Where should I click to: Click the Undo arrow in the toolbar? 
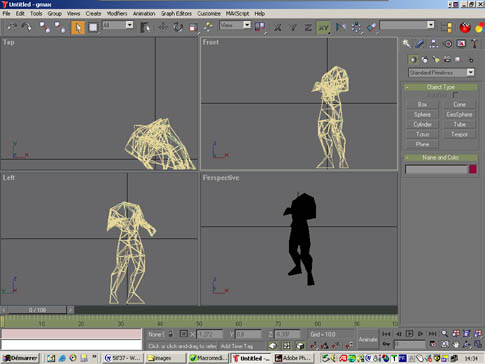[12, 27]
